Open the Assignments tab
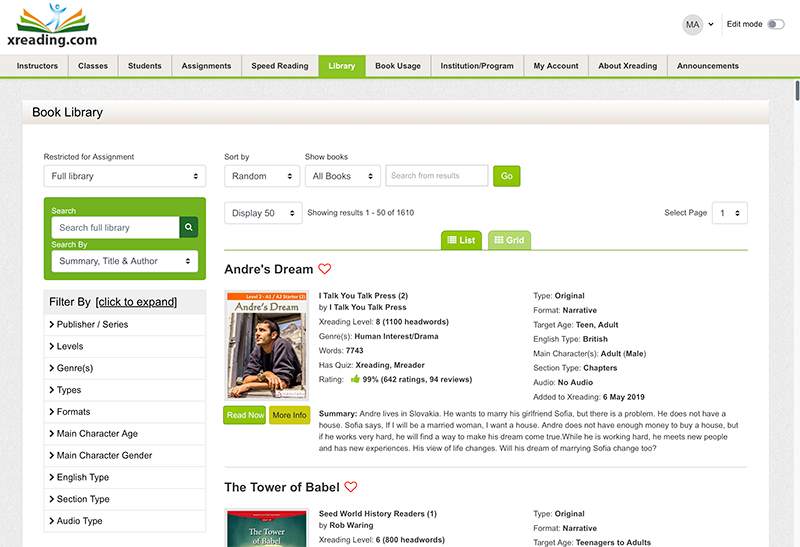Screen dimensions: 800x547 (x=206, y=66)
